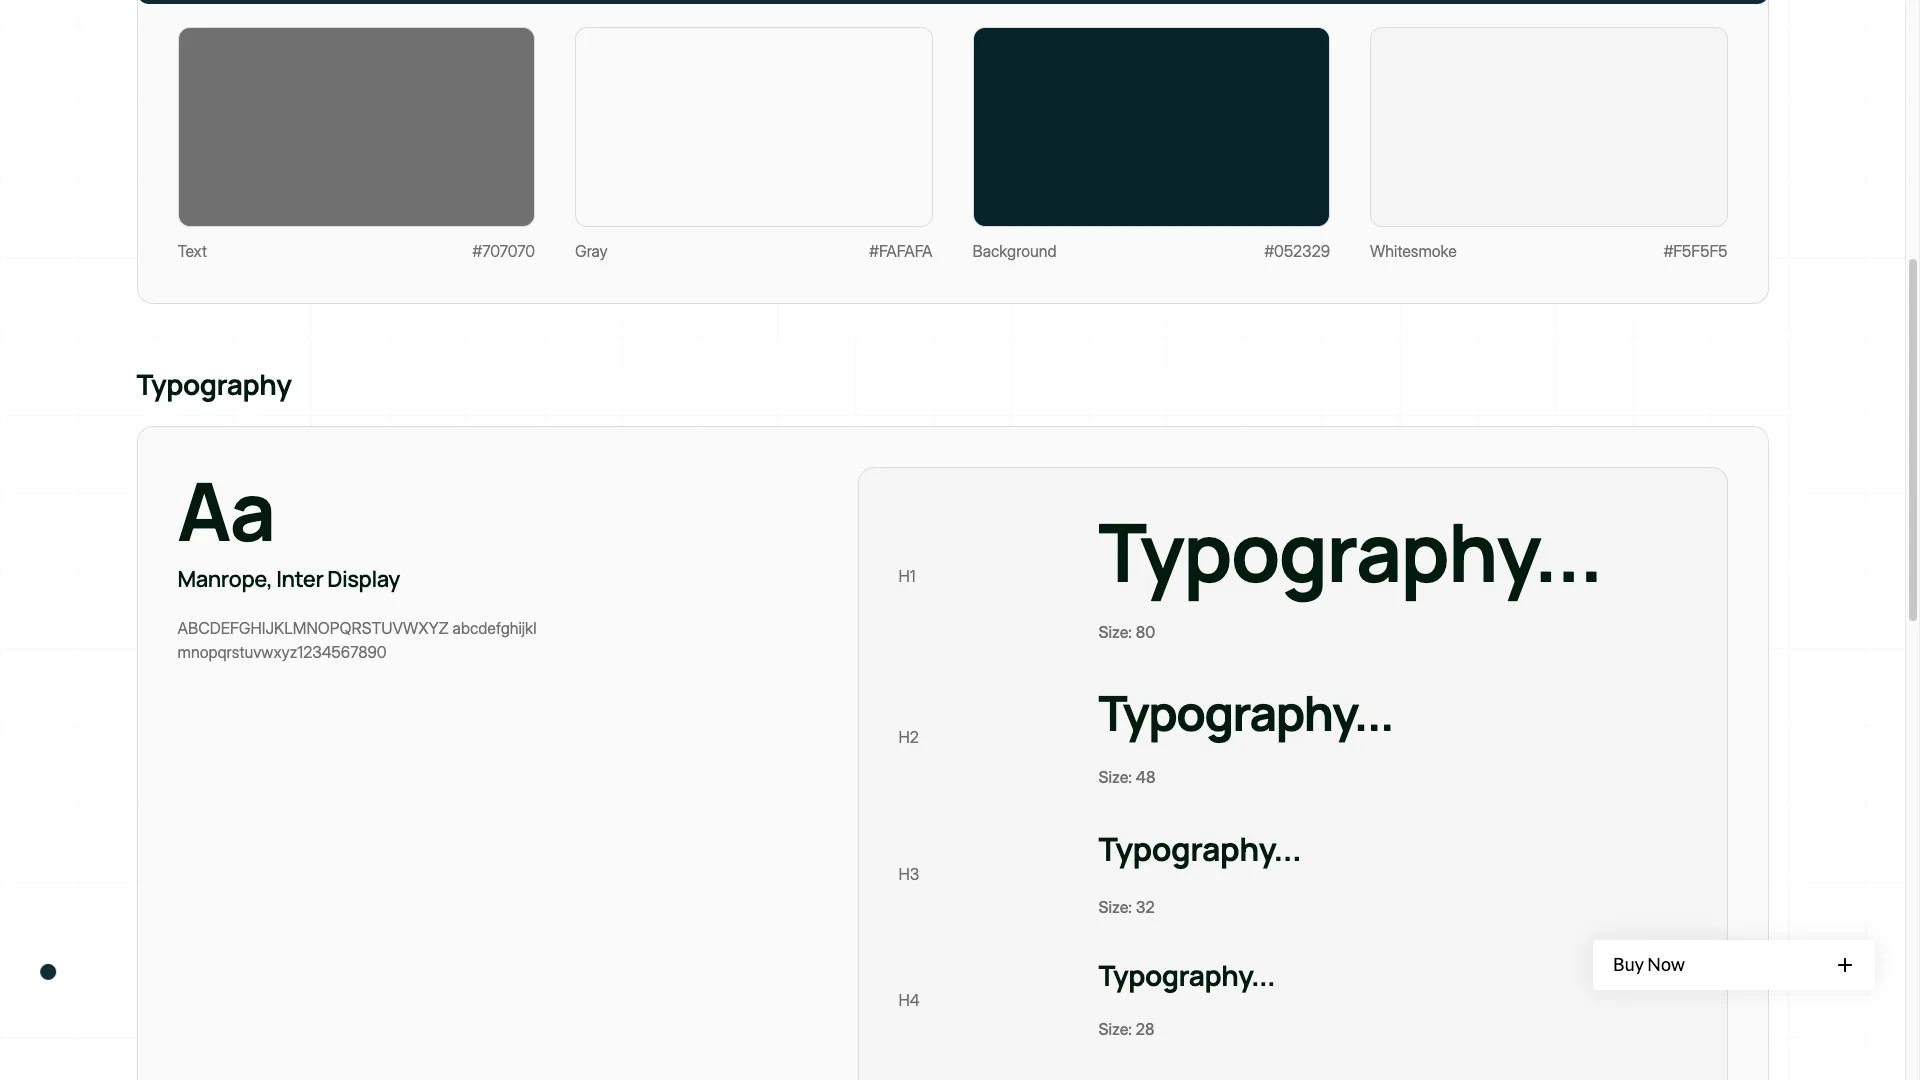Toggle the Gray #FAFAFA swatch selection

click(753, 127)
